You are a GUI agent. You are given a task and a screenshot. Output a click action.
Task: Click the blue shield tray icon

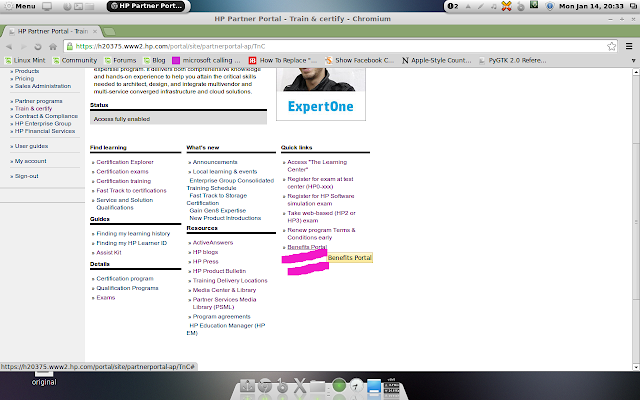tap(550, 6)
